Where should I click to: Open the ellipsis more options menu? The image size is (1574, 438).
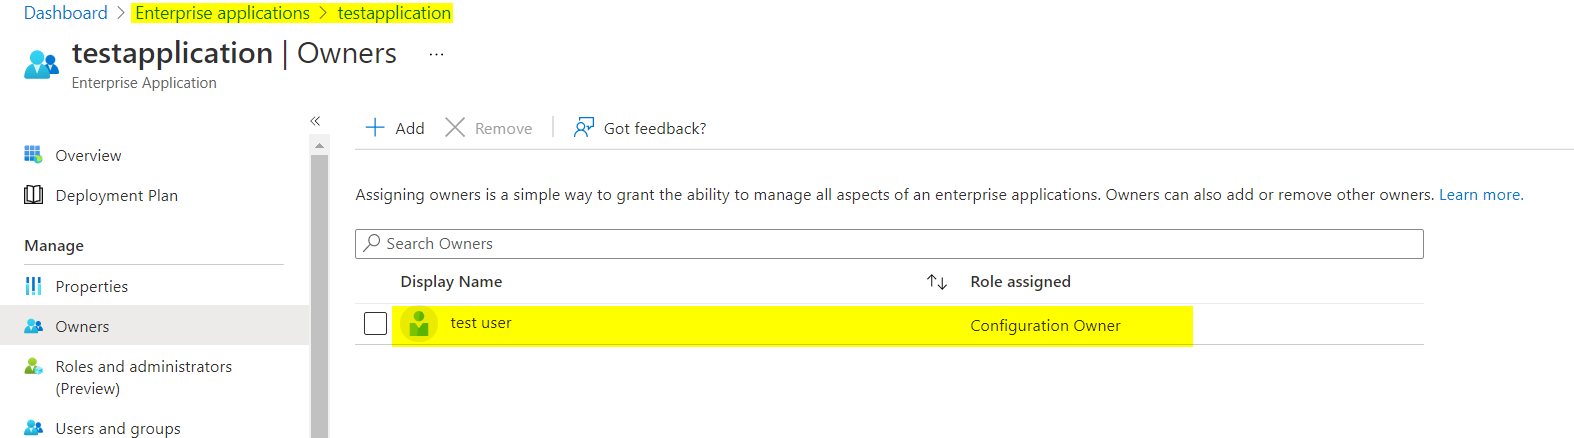[436, 54]
